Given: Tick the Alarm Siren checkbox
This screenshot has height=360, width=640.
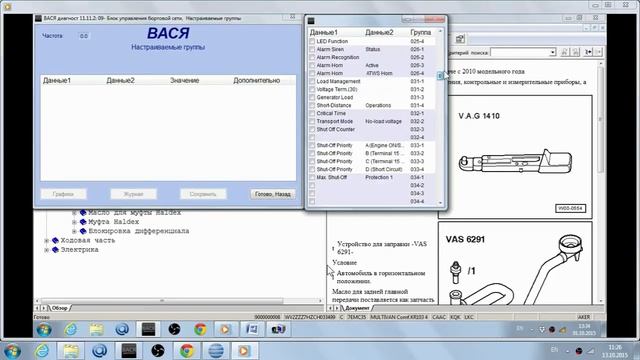Looking at the screenshot, I should click(312, 49).
